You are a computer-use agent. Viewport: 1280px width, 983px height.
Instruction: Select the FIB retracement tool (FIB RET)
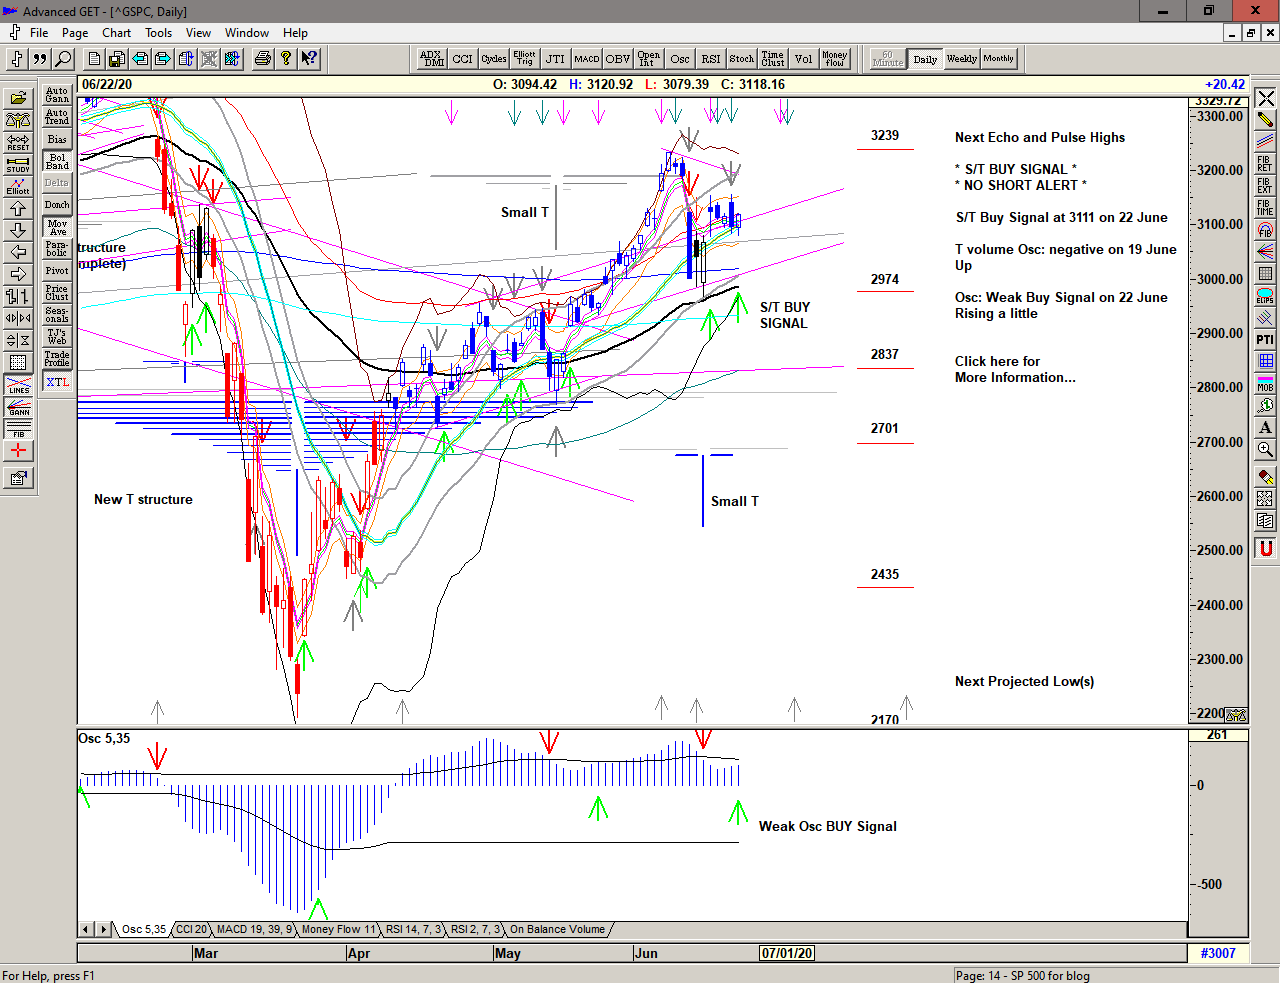(1265, 163)
